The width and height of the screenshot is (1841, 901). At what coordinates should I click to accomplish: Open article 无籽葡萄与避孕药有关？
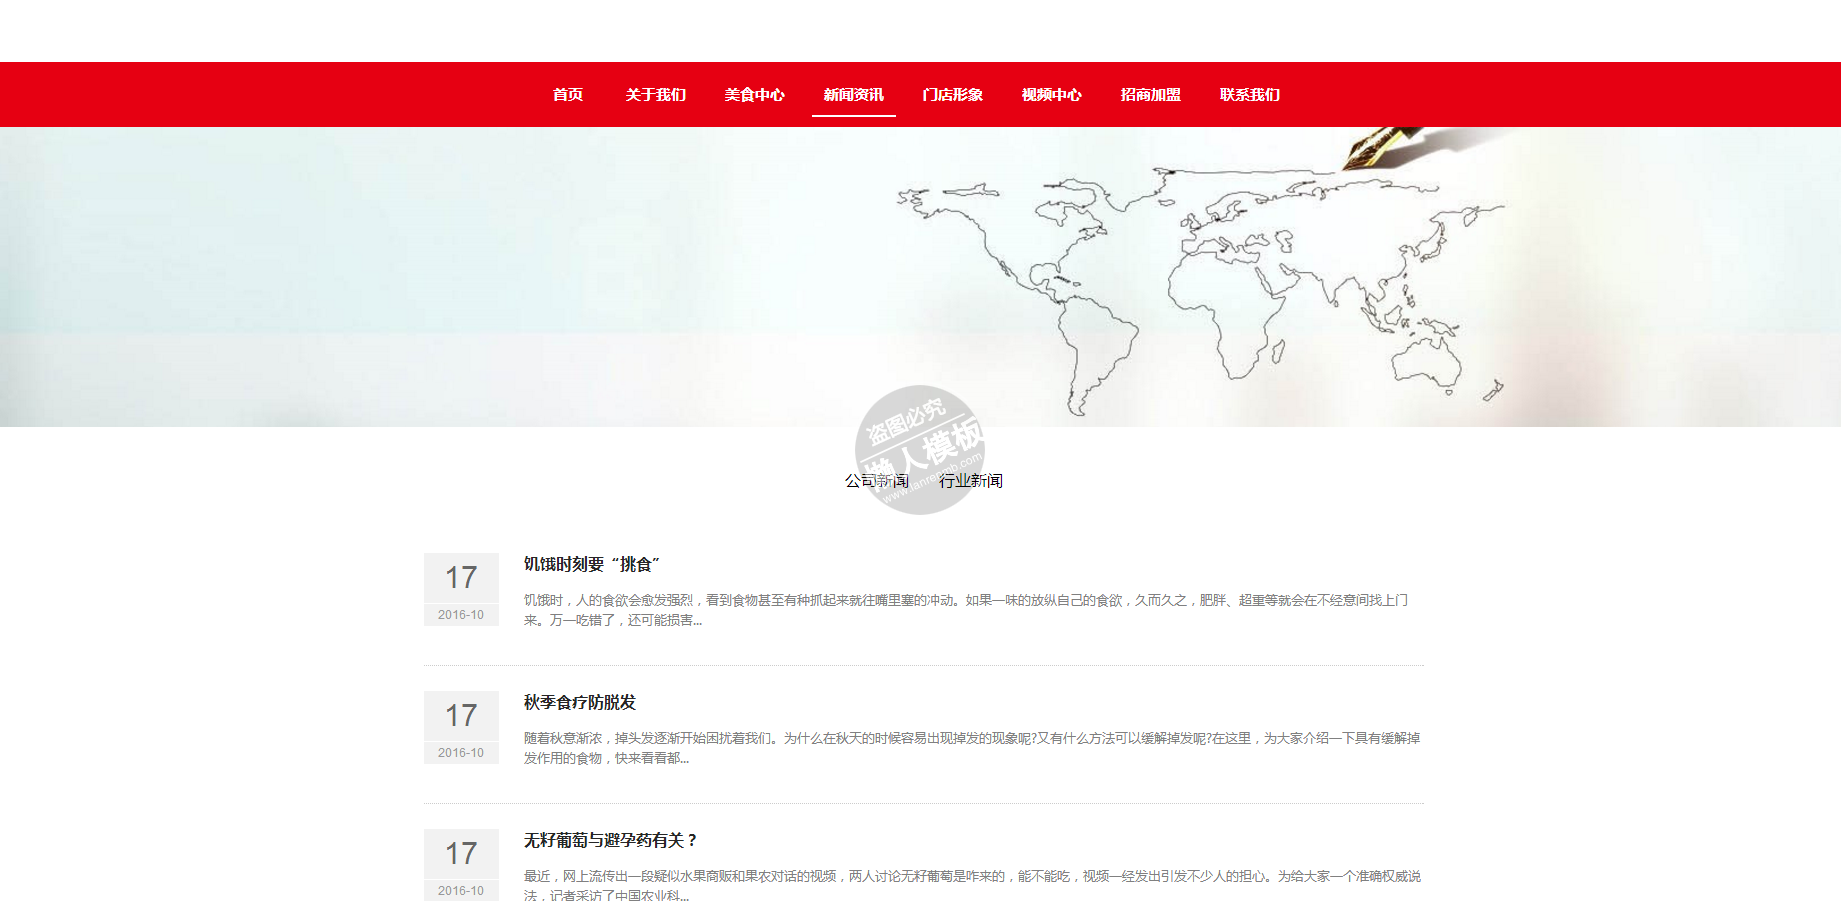point(611,840)
